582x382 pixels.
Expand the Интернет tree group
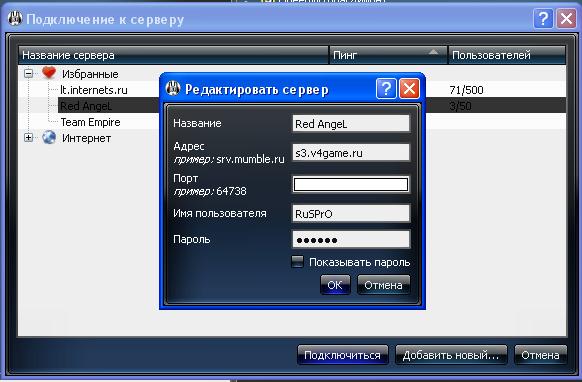(x=28, y=138)
